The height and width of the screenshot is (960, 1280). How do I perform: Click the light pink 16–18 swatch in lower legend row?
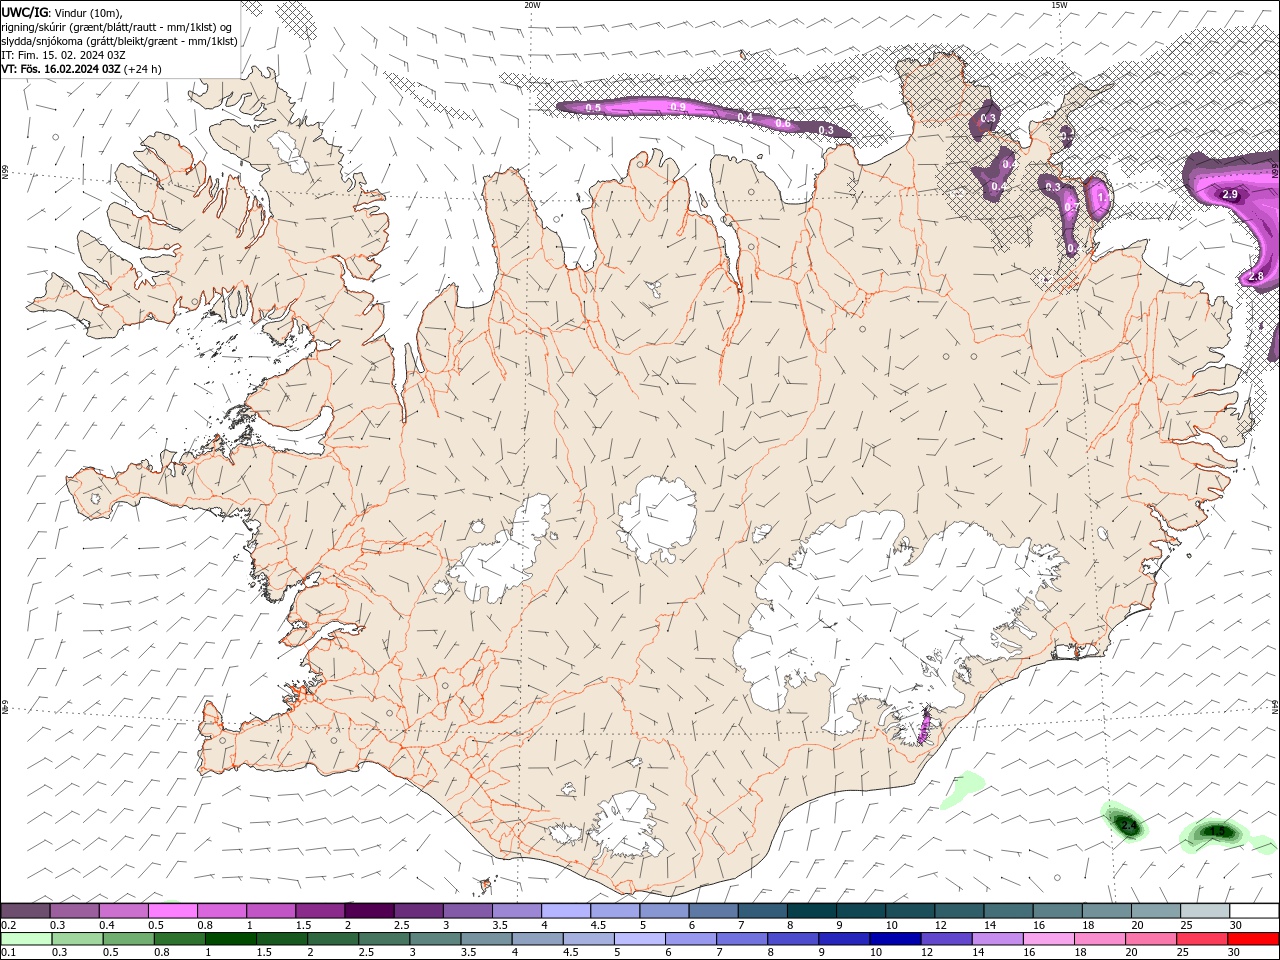(1047, 939)
